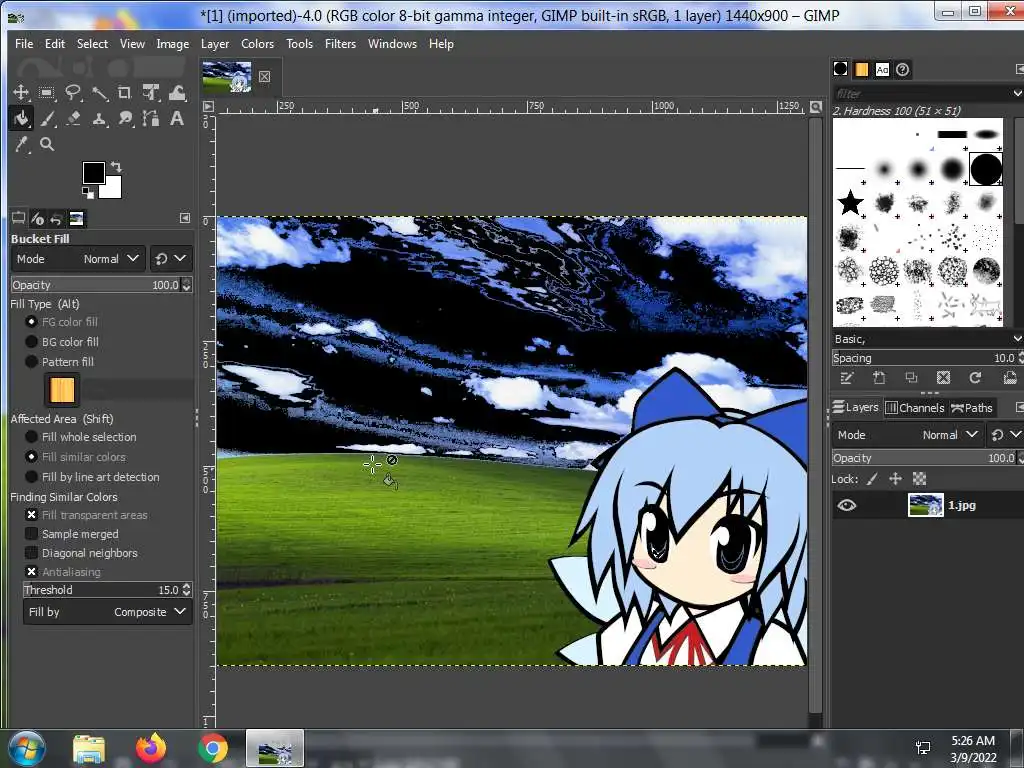Click the Duplicate brush icon
Image resolution: width=1024 pixels, height=768 pixels.
[911, 377]
